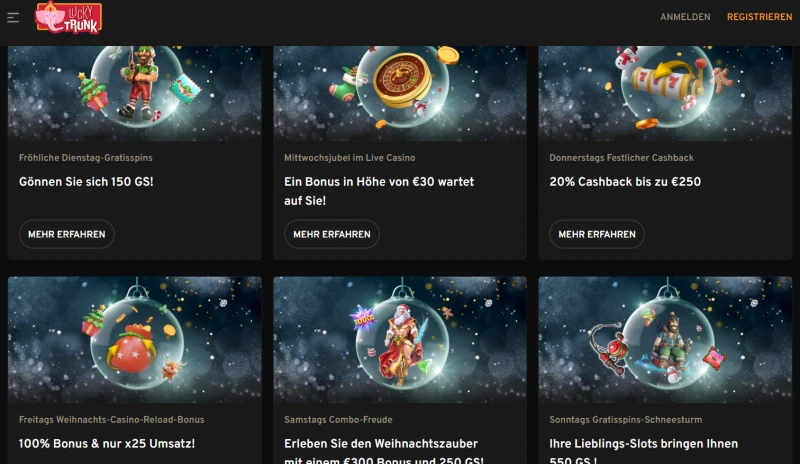Select the €30 Bonus wartet heading
This screenshot has width=800, height=464.
tap(379, 191)
